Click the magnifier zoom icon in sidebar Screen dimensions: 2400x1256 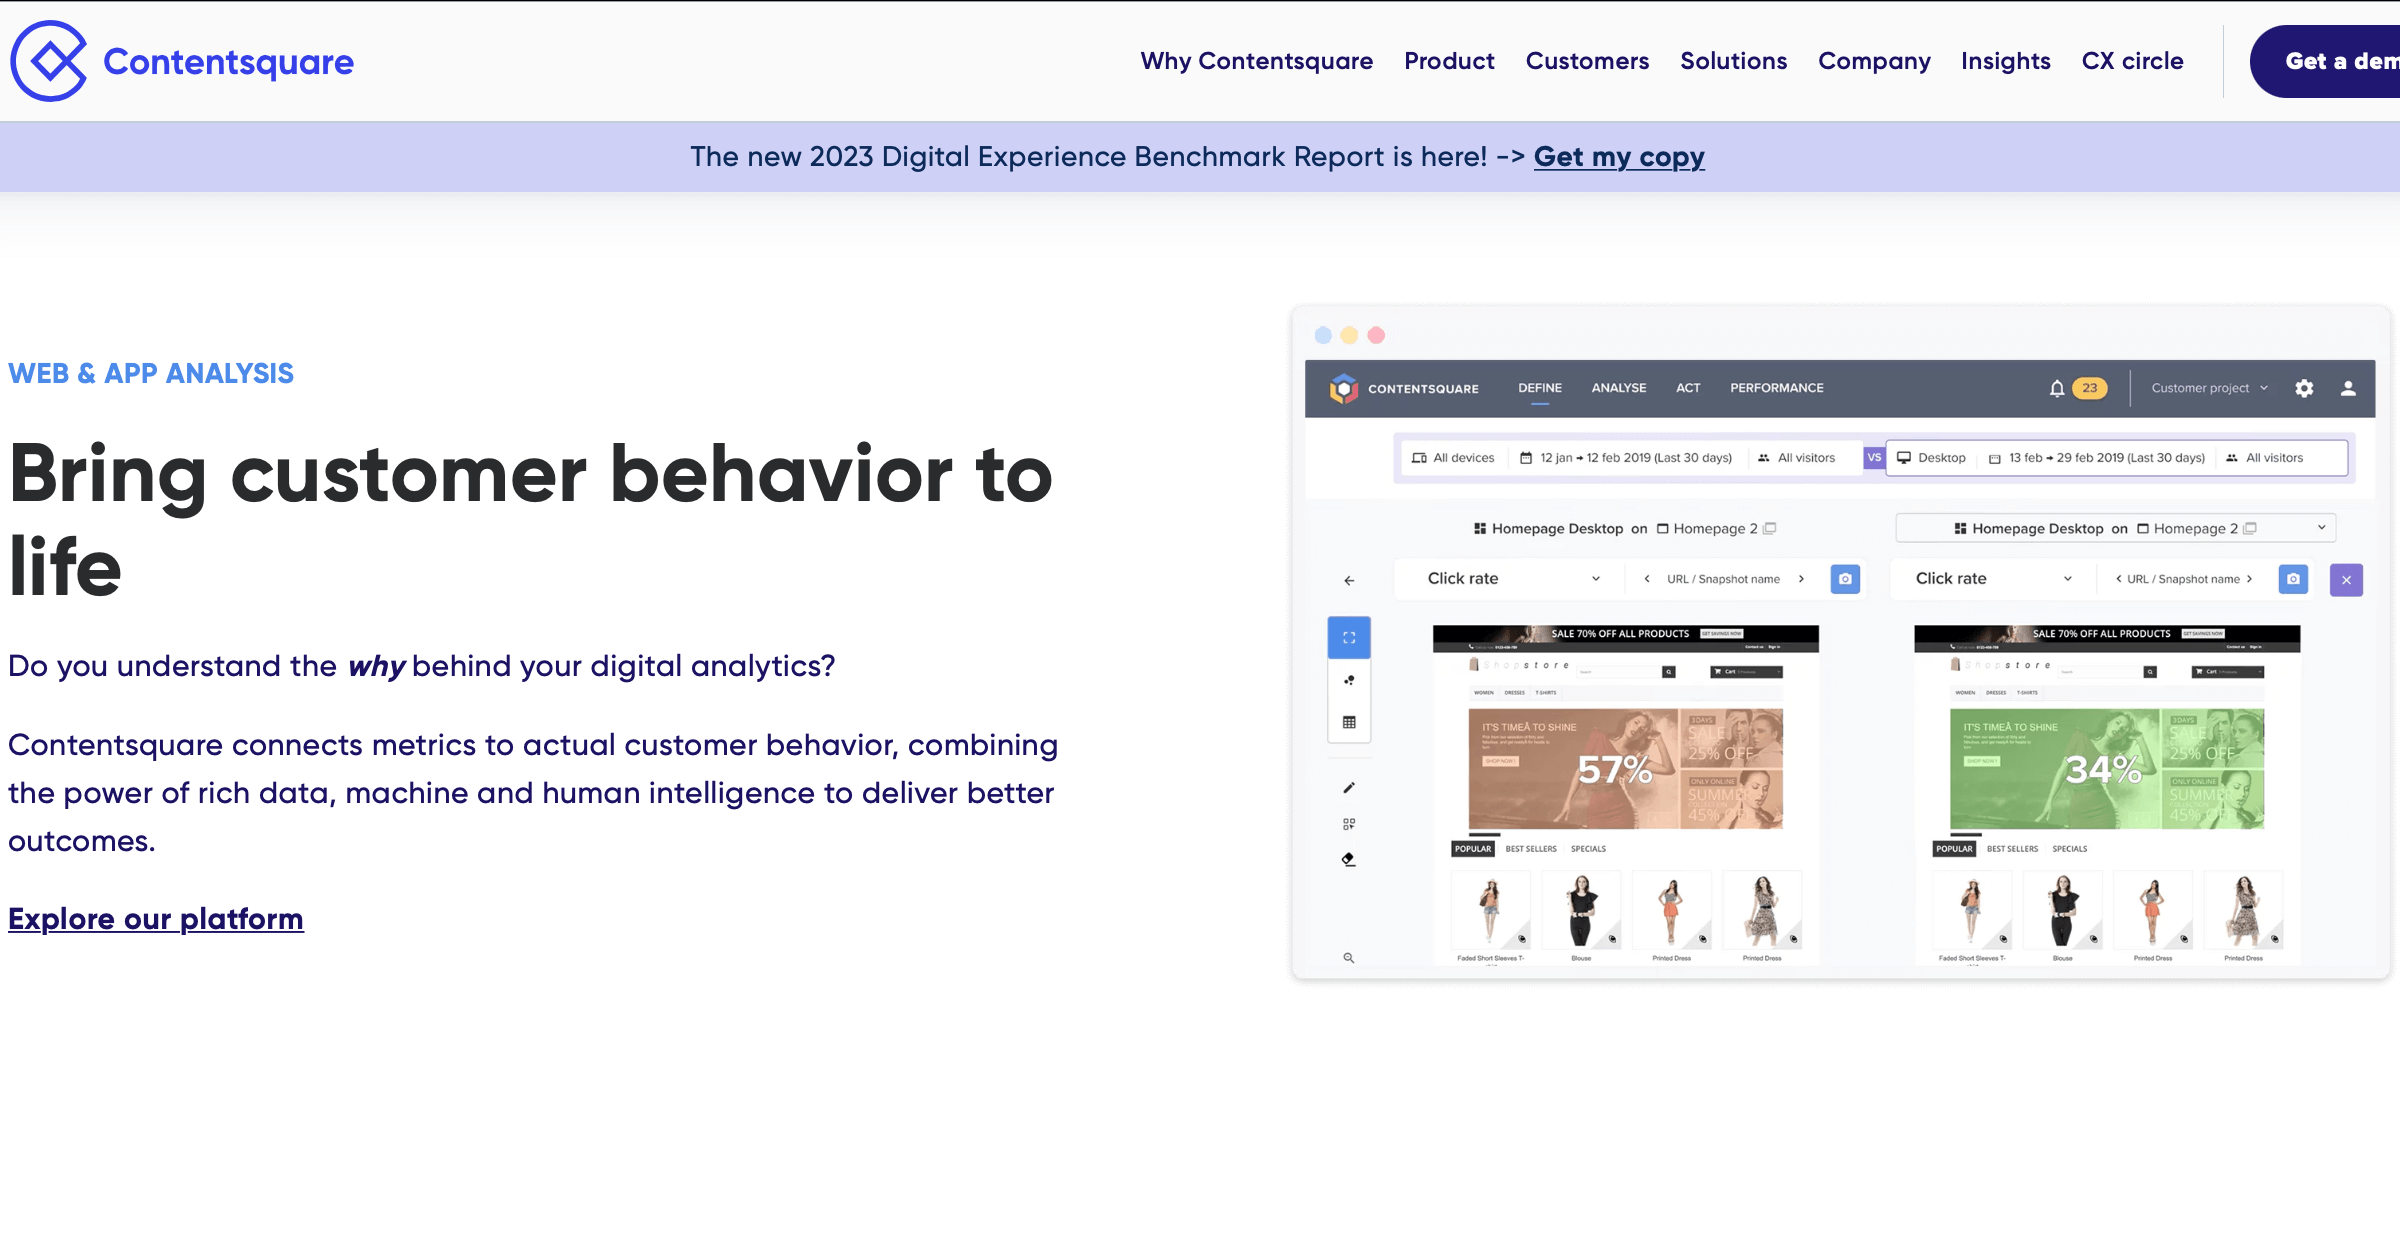tap(1349, 958)
